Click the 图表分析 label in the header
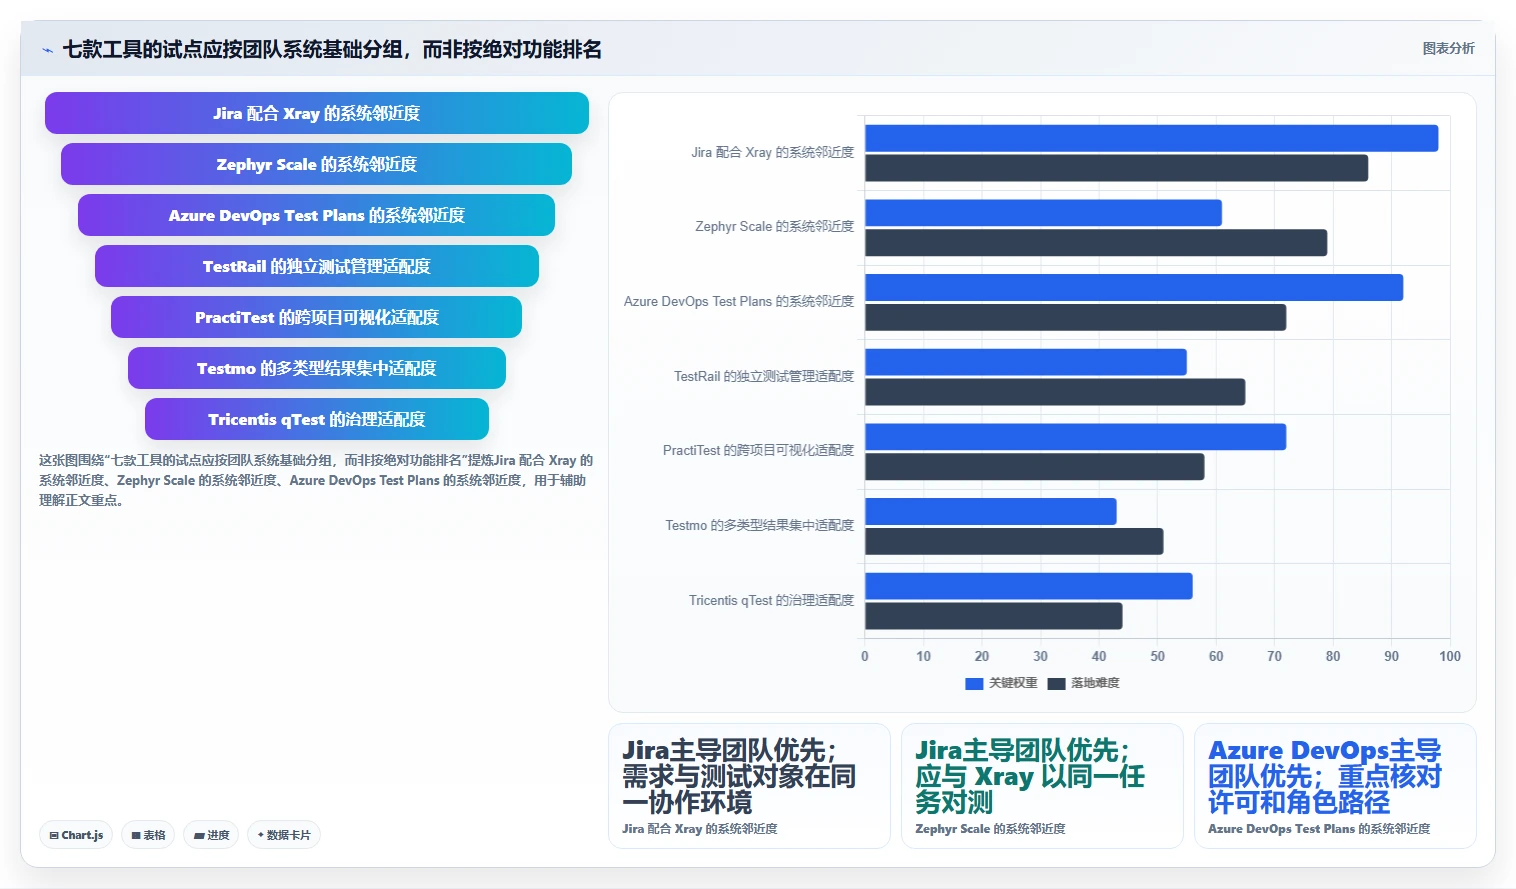 pos(1448,48)
